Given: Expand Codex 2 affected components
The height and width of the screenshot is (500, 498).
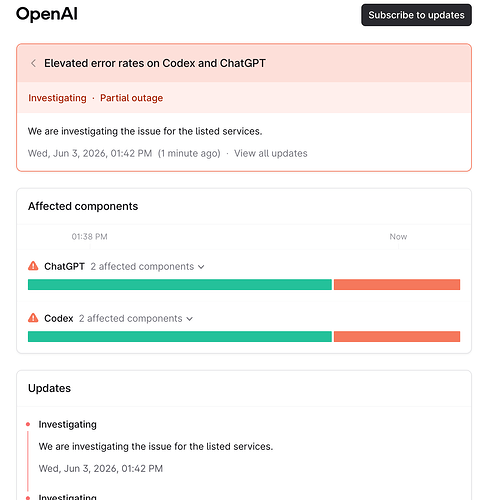Looking at the screenshot, I should coord(136,319).
